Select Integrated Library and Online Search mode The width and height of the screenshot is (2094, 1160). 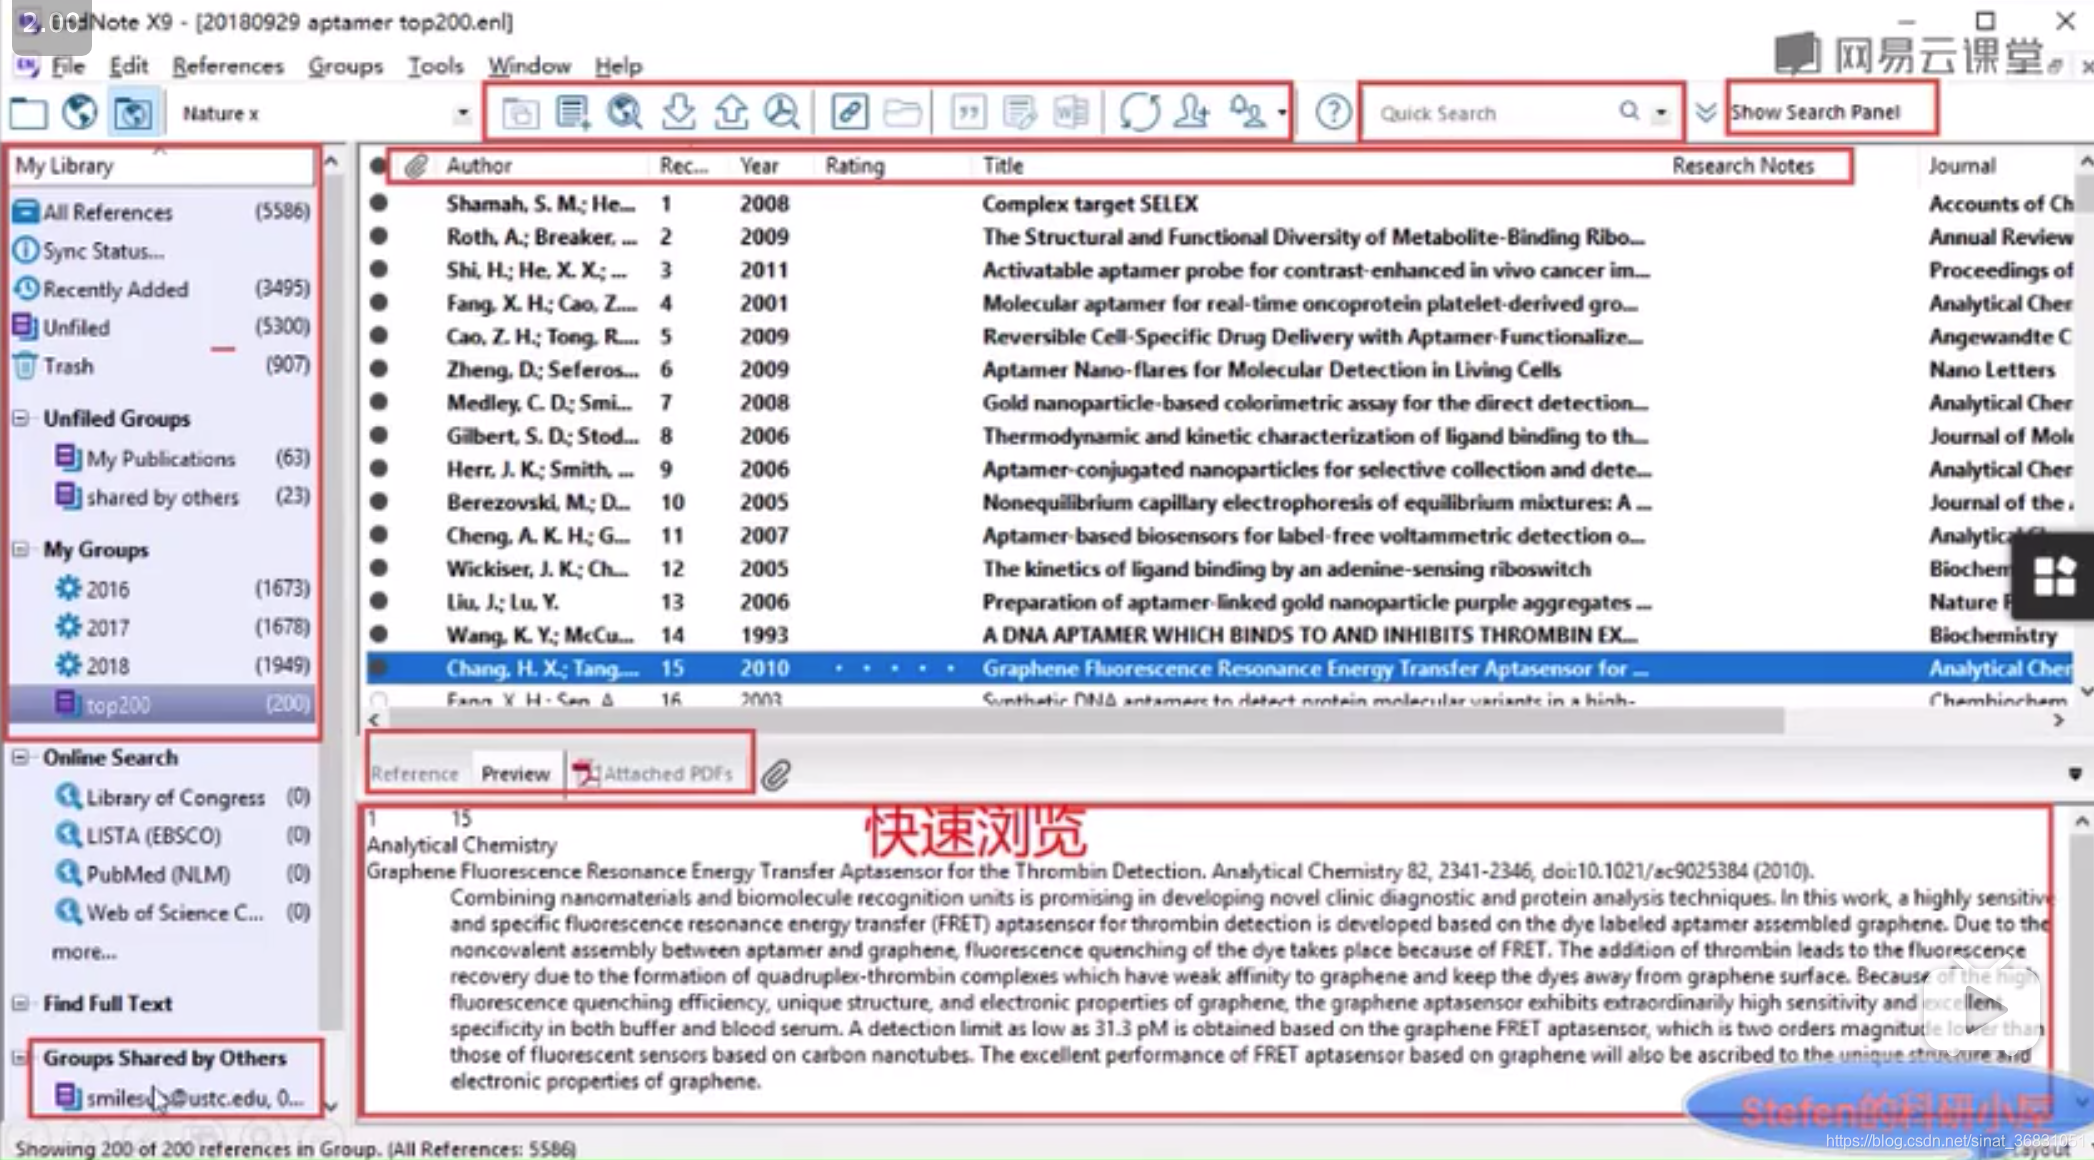pyautogui.click(x=132, y=113)
